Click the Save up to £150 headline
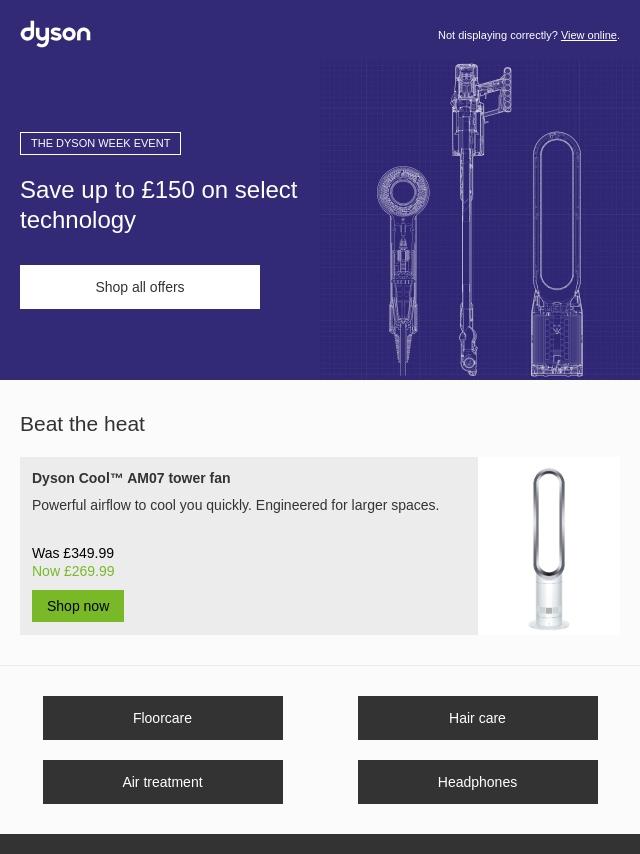Screen dimensions: 640x854 pyautogui.click(x=159, y=205)
